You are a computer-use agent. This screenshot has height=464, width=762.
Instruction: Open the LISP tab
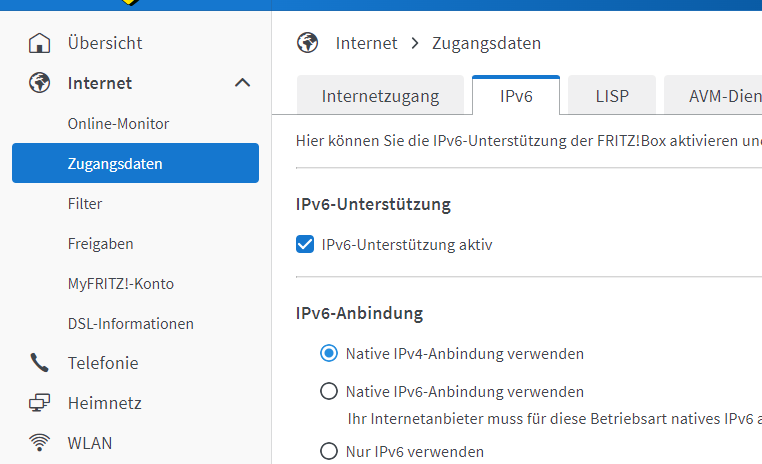tap(611, 97)
